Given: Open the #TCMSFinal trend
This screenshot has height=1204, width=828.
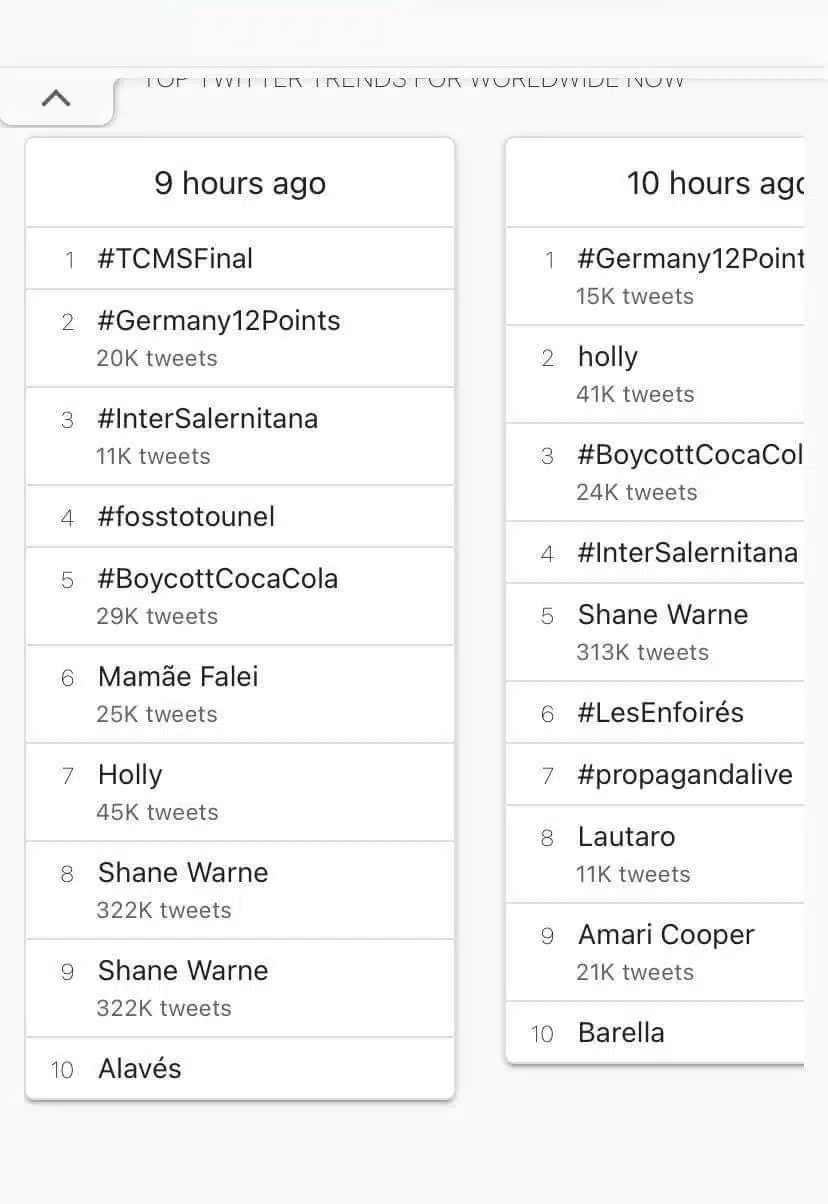Looking at the screenshot, I should [x=240, y=259].
